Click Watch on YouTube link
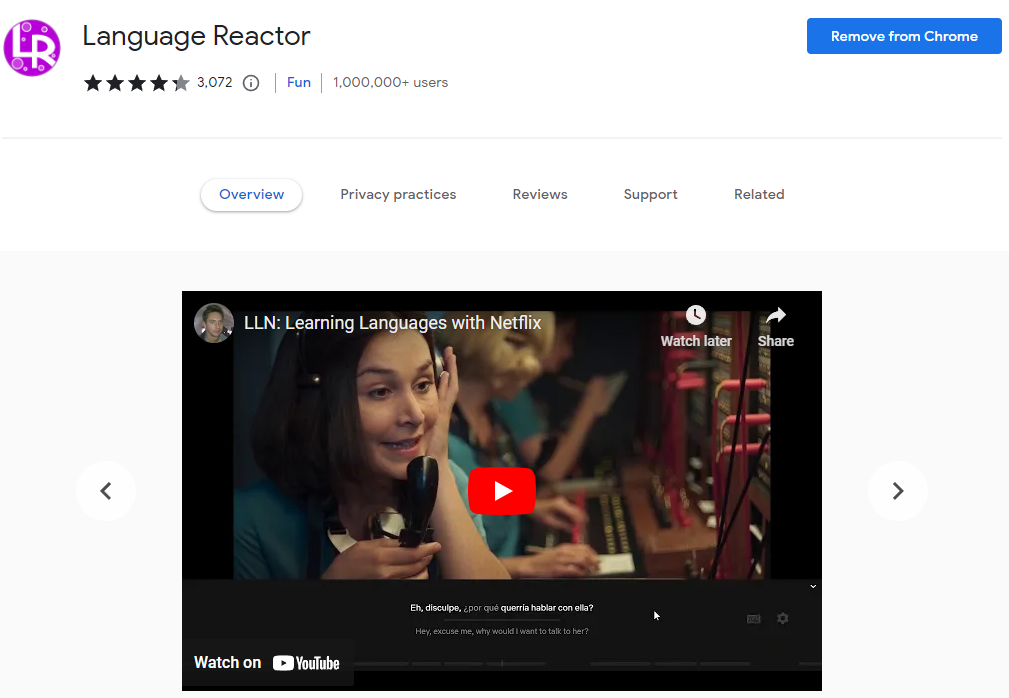Viewport: 1009px width, 698px height. 267,663
